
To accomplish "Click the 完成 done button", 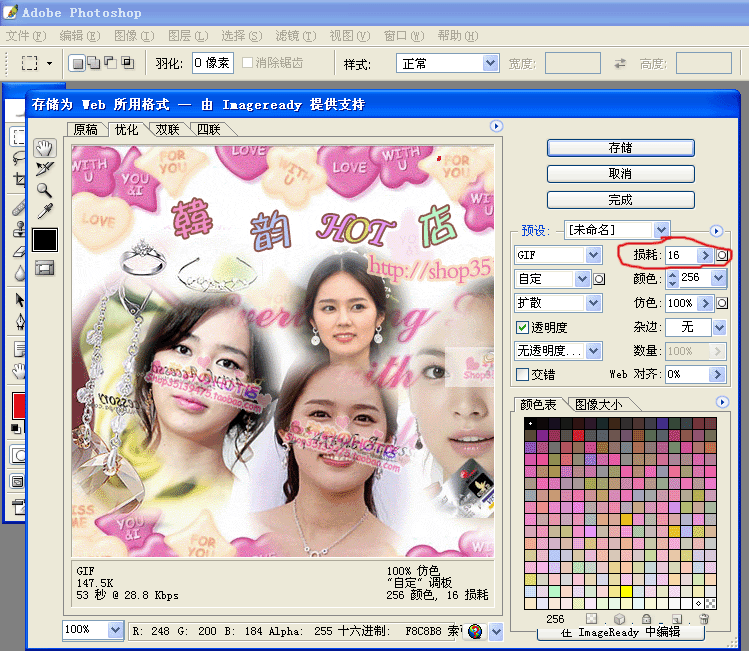I will click(621, 200).
